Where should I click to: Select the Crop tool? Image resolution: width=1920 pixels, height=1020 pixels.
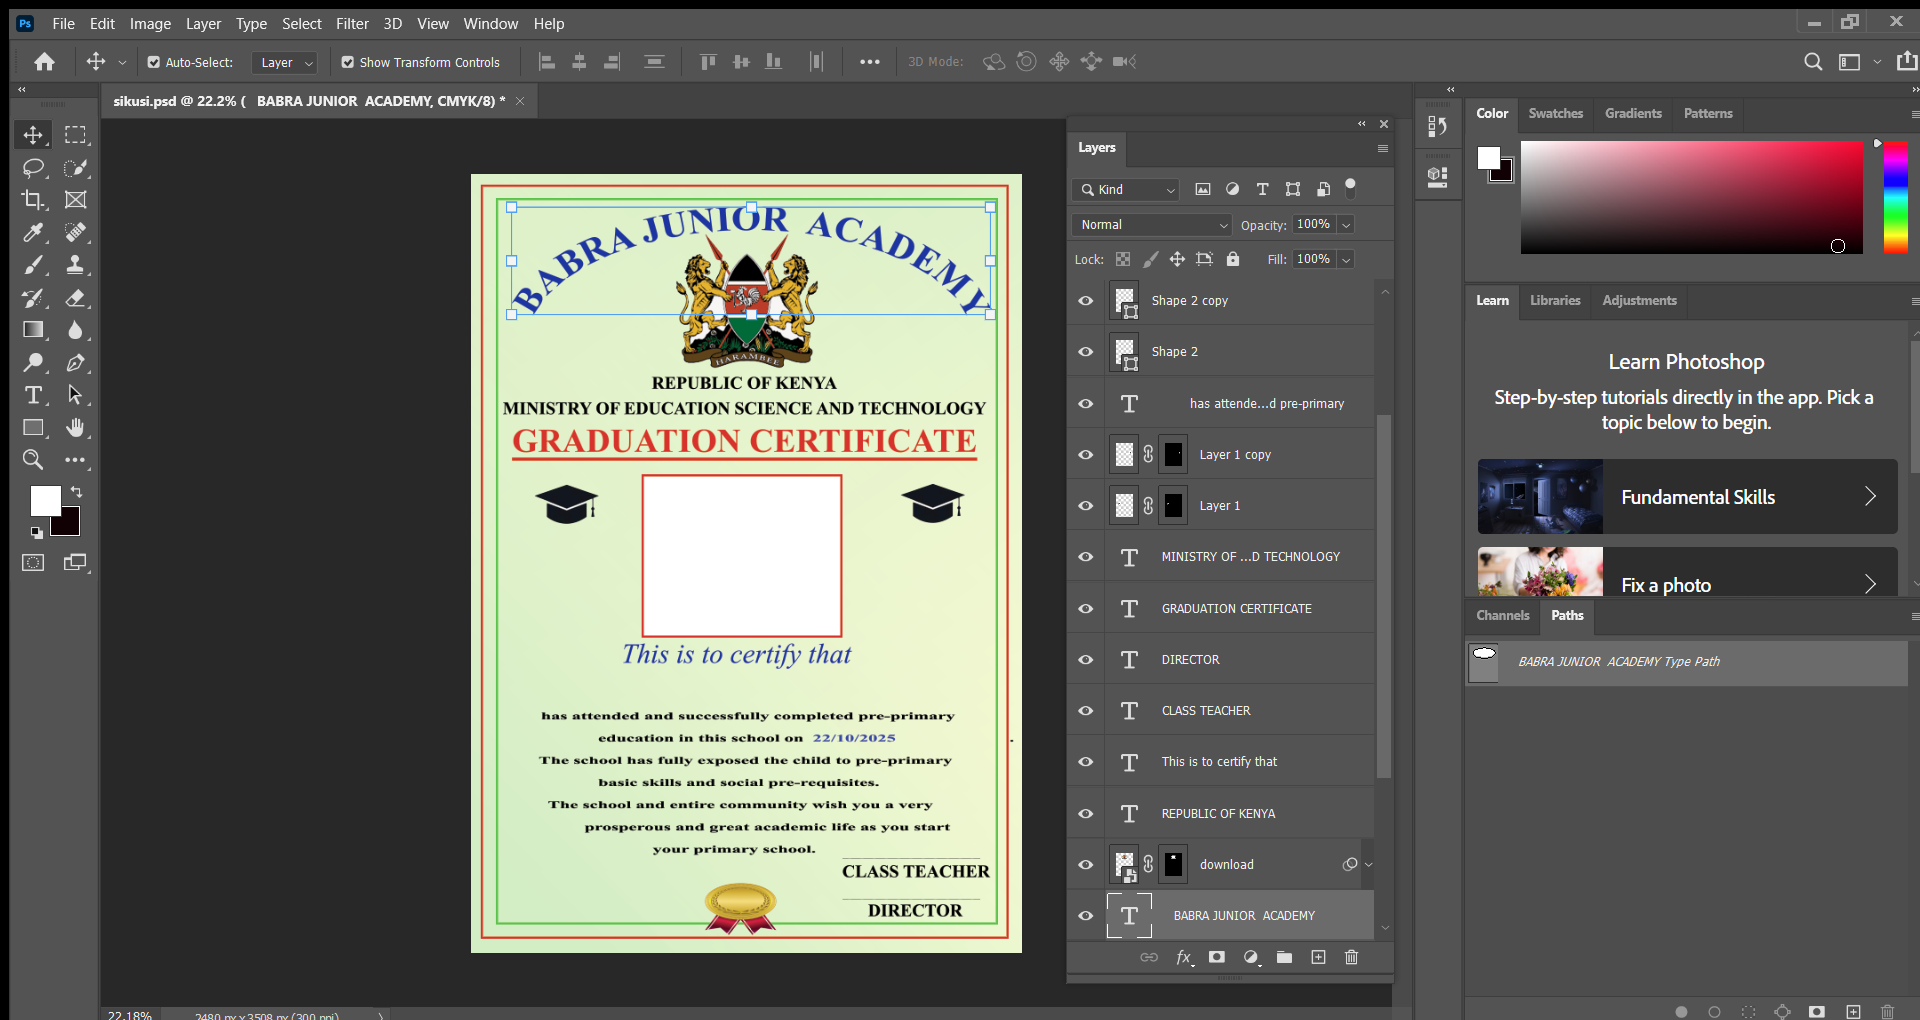point(33,200)
